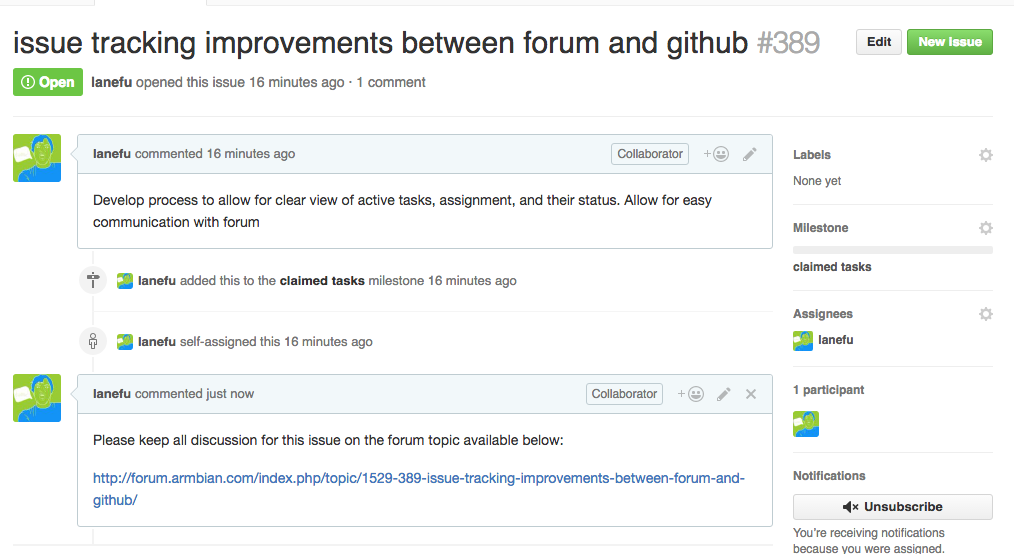Click lanefu avatar beside first comment
1014x554 pixels.
coord(37,158)
